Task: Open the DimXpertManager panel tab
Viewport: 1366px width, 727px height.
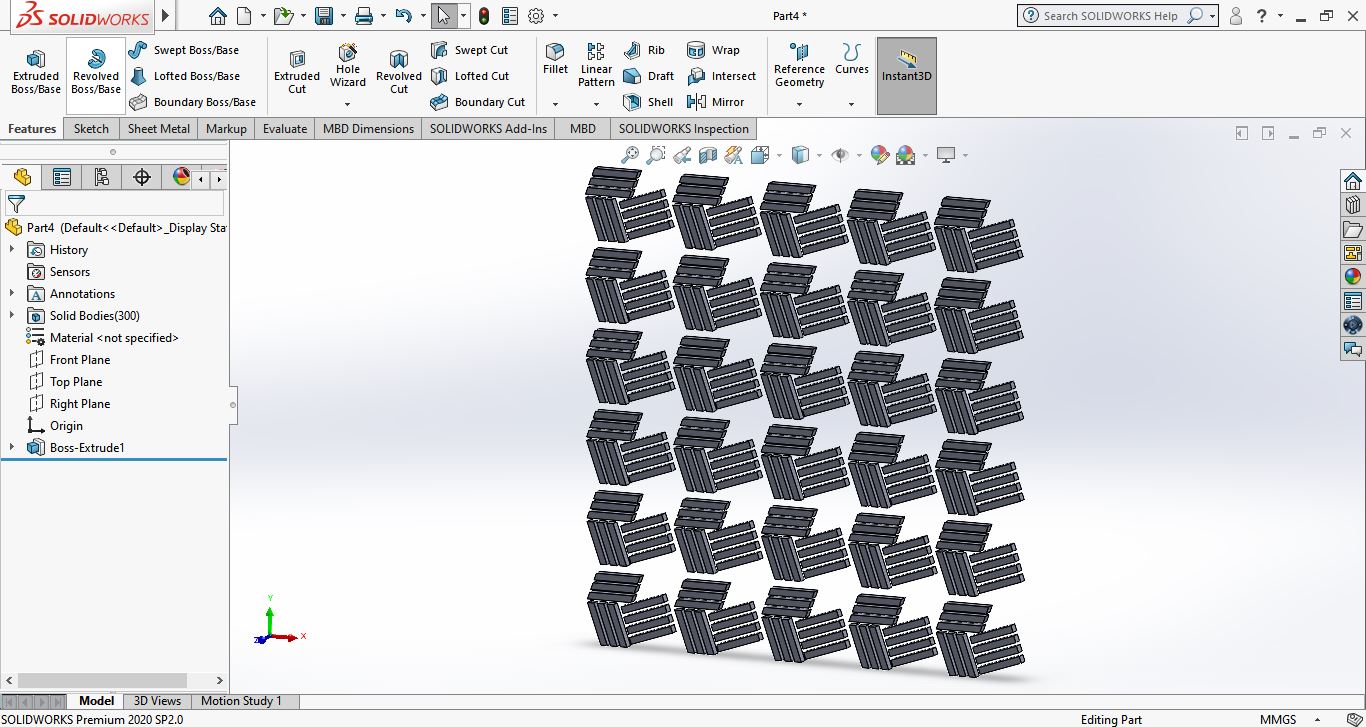Action: pos(141,177)
